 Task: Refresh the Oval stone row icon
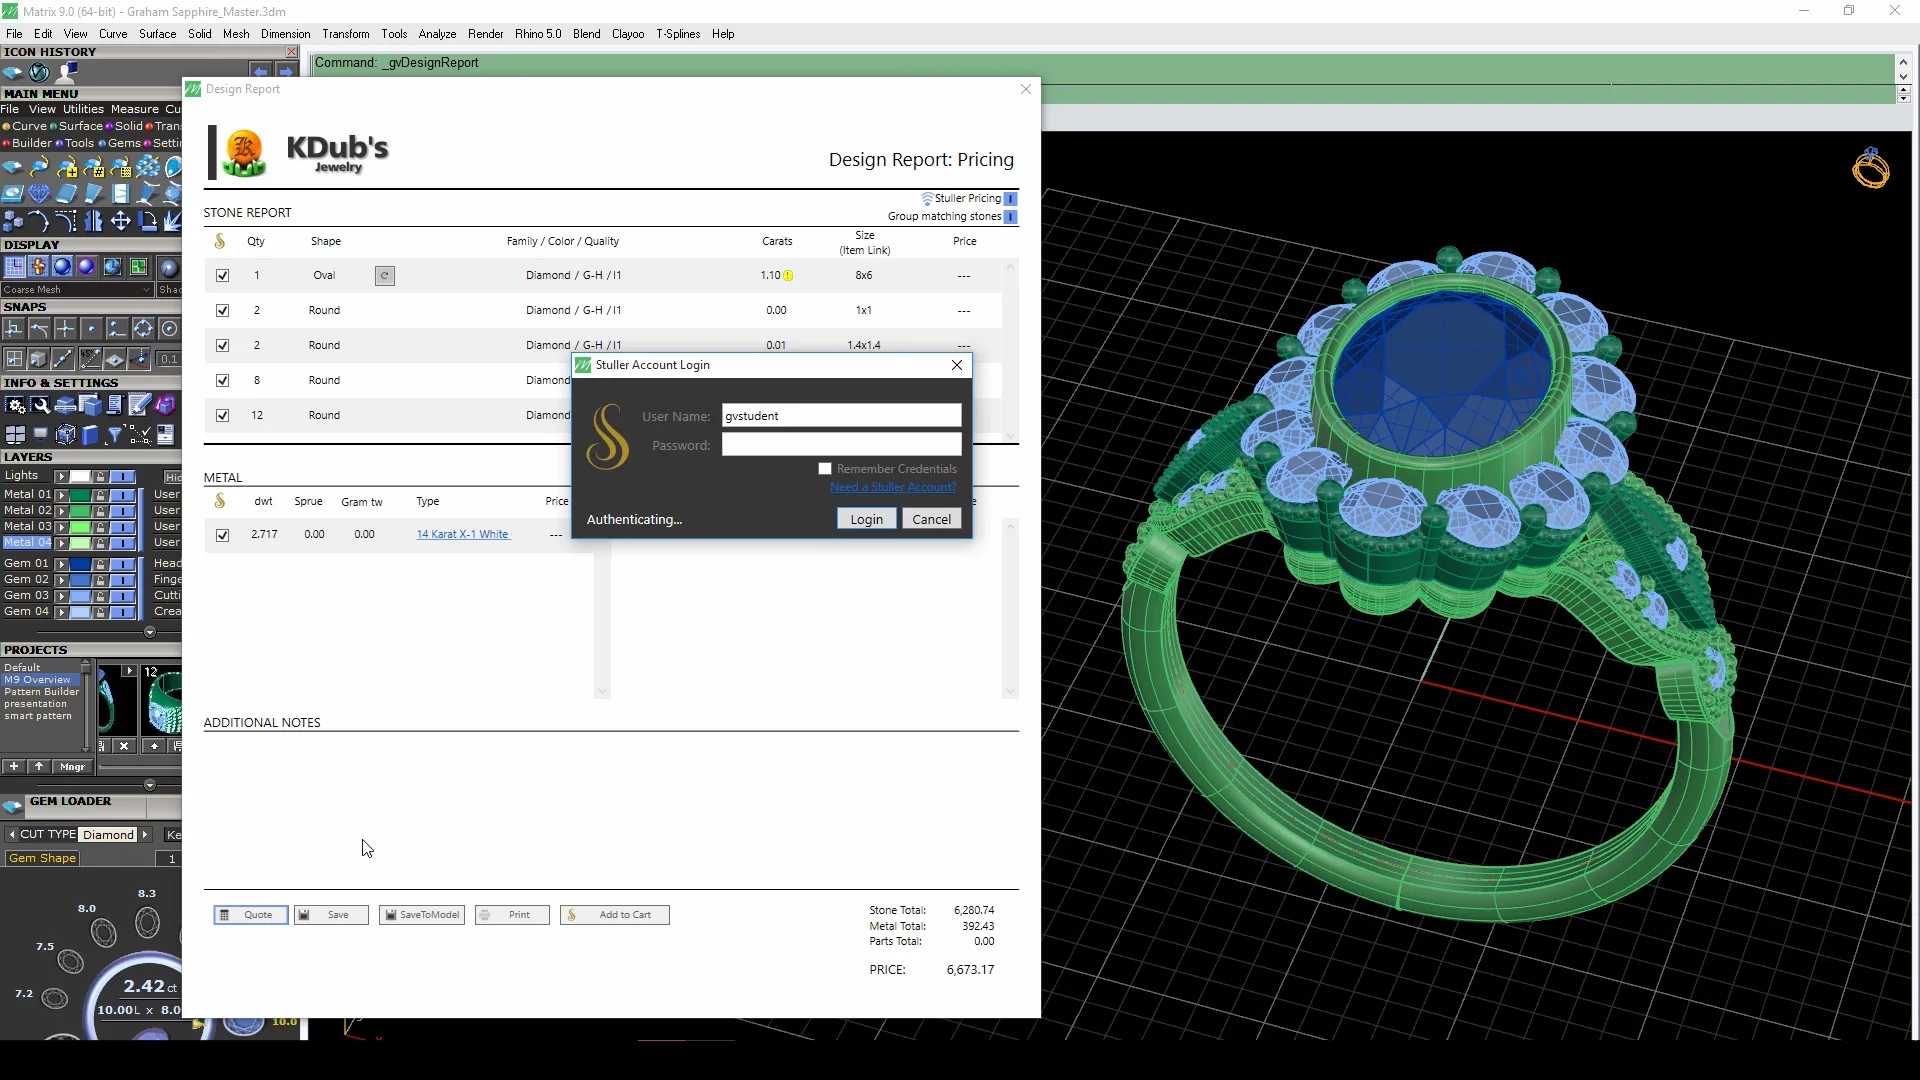click(384, 275)
